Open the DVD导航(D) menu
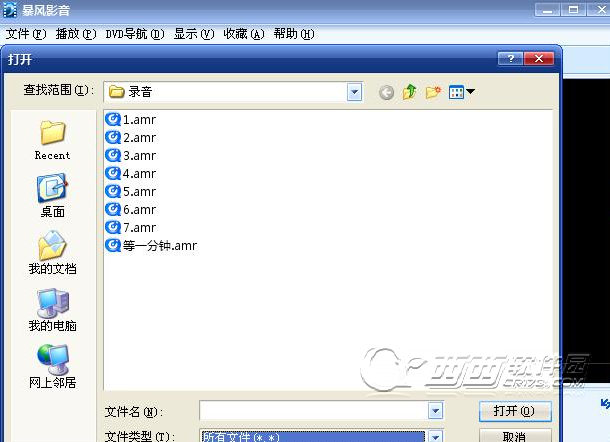The height and width of the screenshot is (442, 610). point(135,34)
